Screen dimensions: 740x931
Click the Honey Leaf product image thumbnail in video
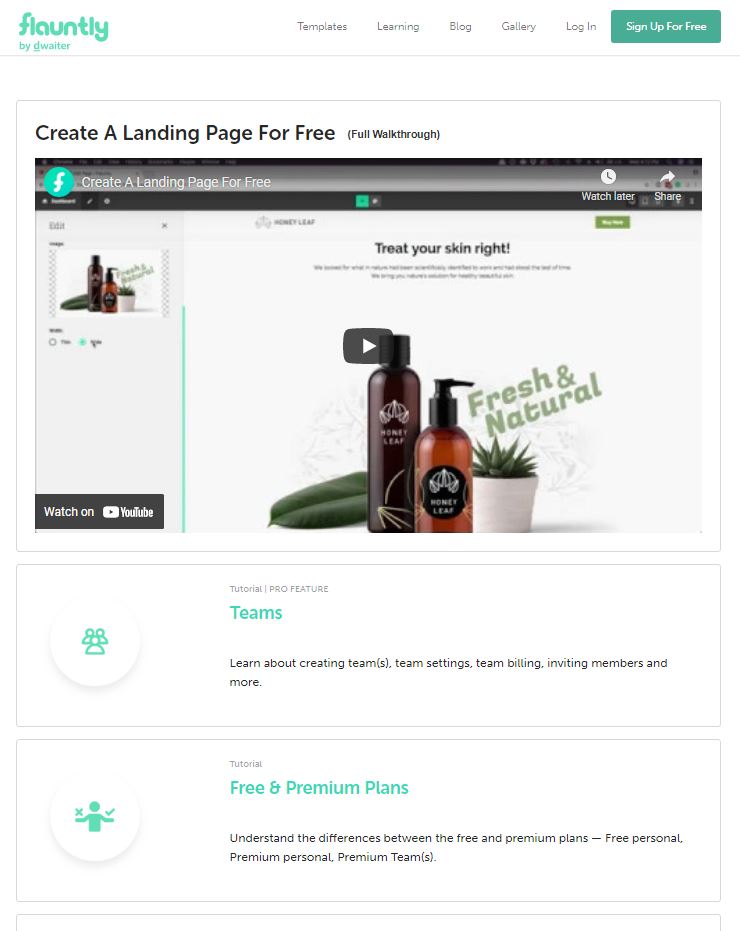pos(110,283)
